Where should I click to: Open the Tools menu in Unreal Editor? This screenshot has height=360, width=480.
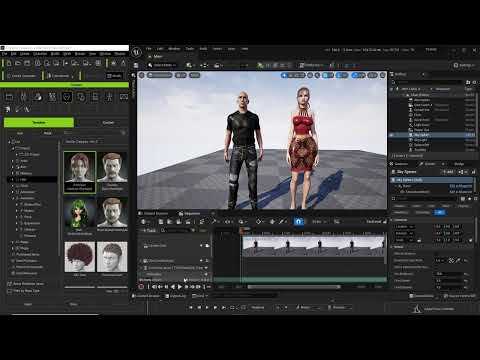190,49
